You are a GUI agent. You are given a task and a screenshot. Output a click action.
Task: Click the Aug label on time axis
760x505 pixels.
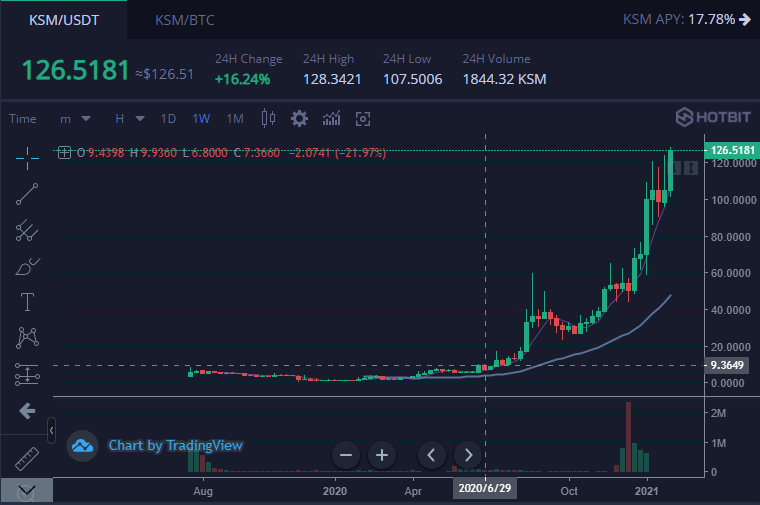(x=203, y=491)
